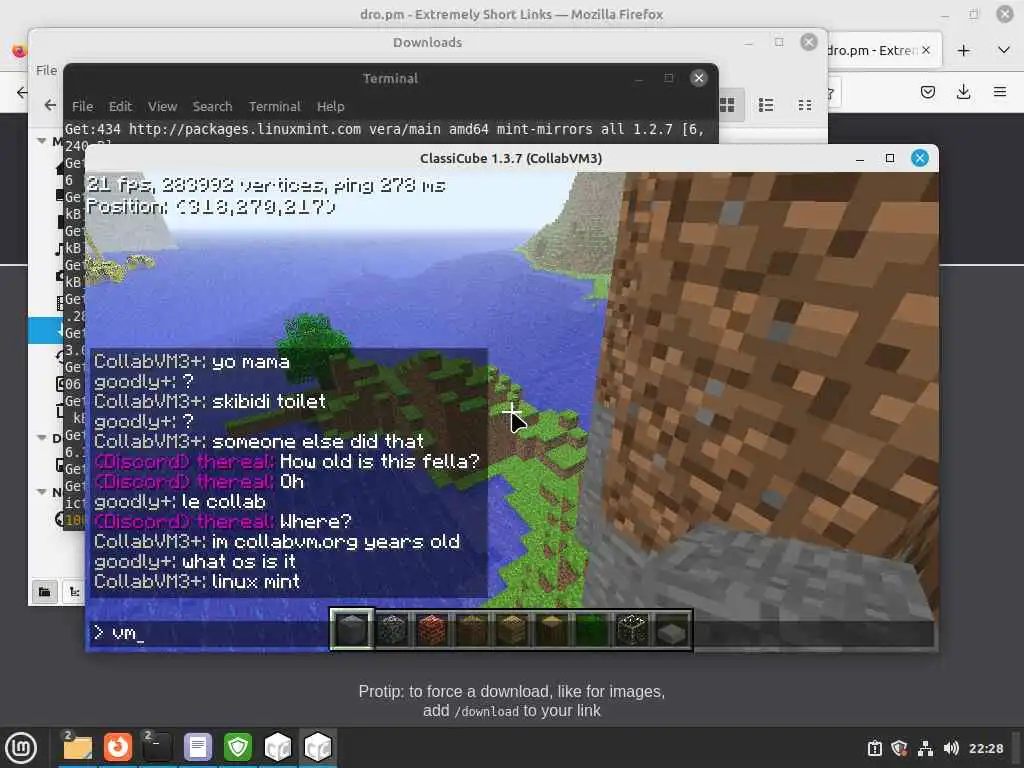This screenshot has height=768, width=1024.
Task: Open the File menu in Downloads window
Action: coord(46,70)
